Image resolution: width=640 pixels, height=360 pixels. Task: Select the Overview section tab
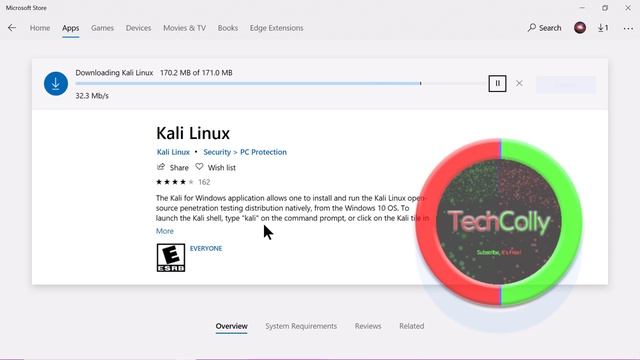pos(231,326)
